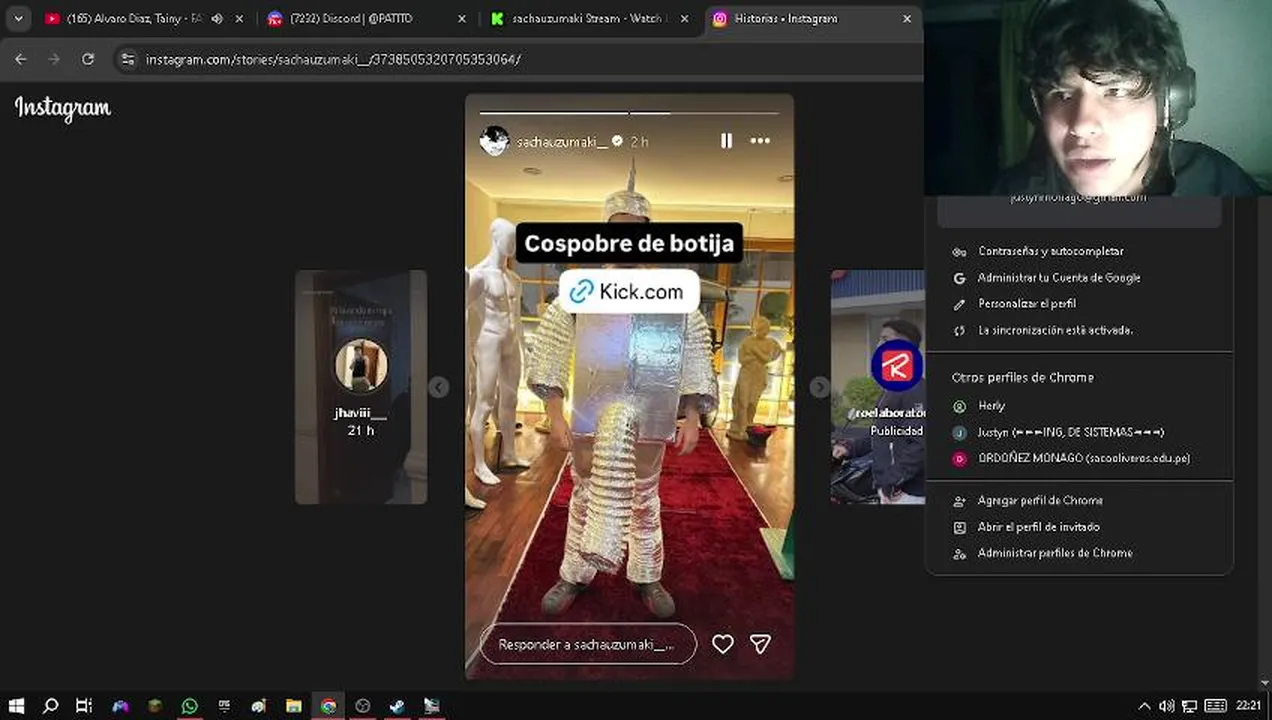This screenshot has width=1272, height=720.
Task: Jump to story progress bar segment
Action: coord(629,112)
